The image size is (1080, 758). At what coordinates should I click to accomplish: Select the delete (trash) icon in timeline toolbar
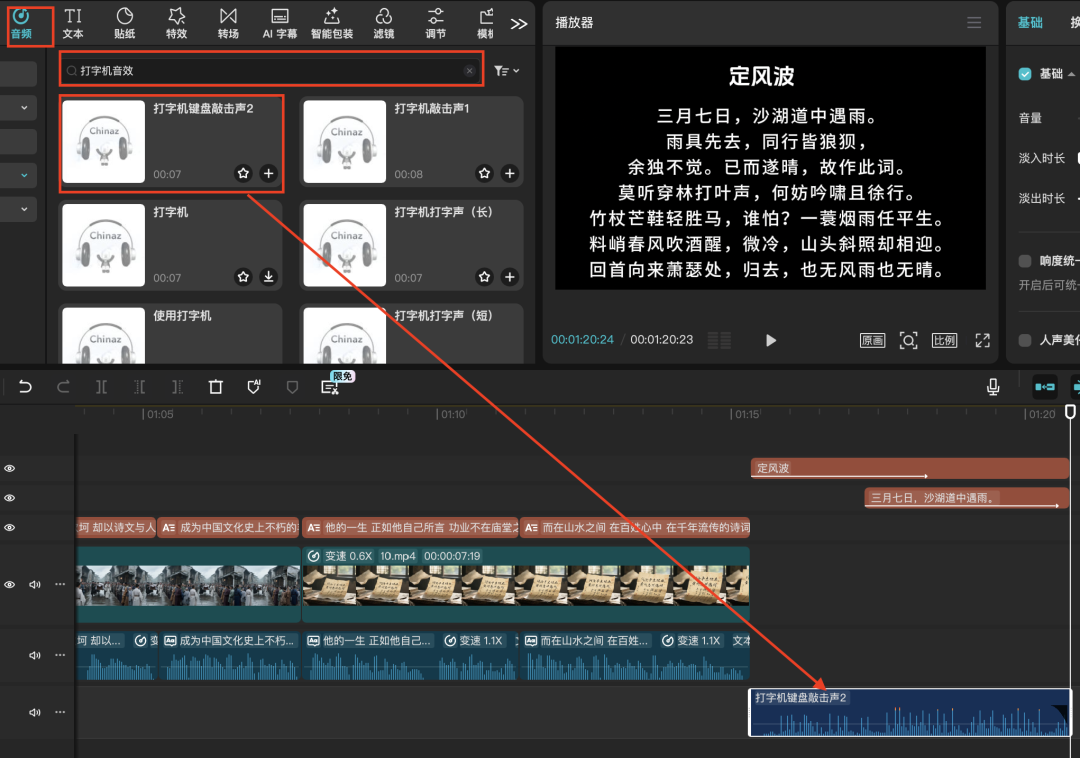(x=215, y=386)
